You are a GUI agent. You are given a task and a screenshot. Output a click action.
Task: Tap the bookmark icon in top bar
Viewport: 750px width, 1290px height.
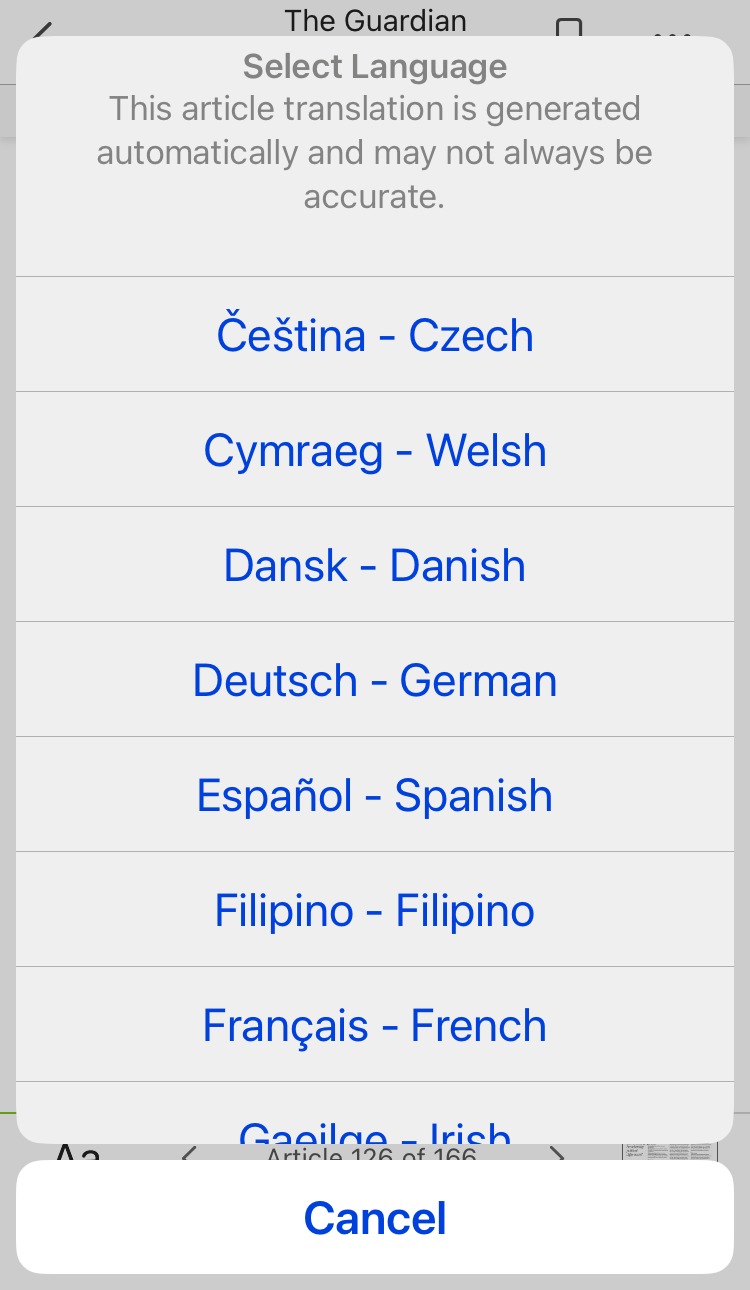569,28
